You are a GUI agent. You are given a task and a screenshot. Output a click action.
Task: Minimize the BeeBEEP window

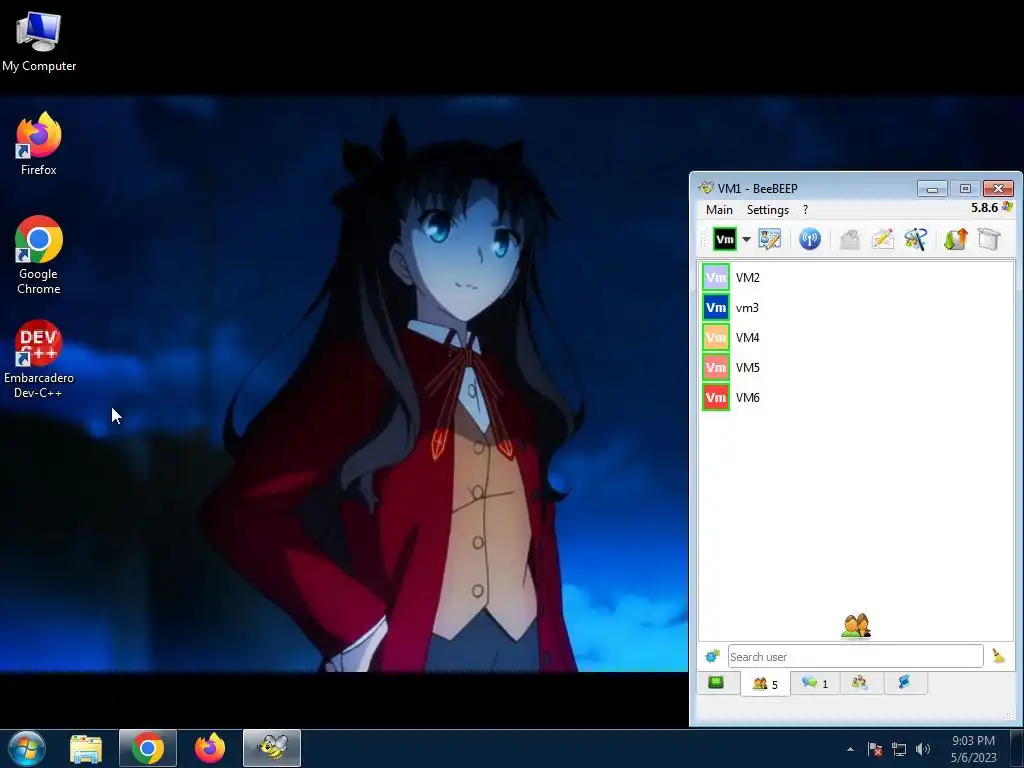tap(932, 189)
